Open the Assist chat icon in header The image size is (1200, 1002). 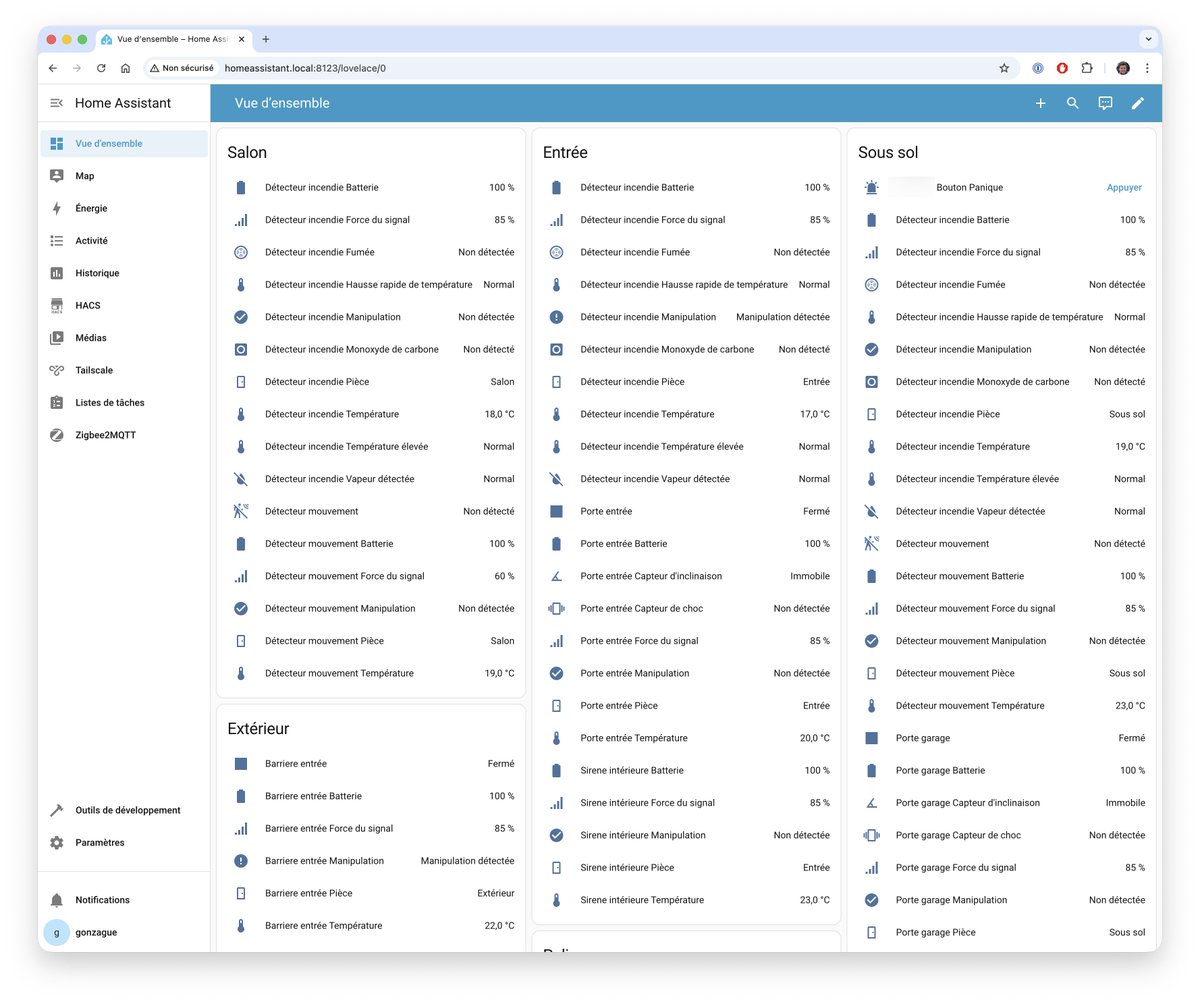(1105, 103)
